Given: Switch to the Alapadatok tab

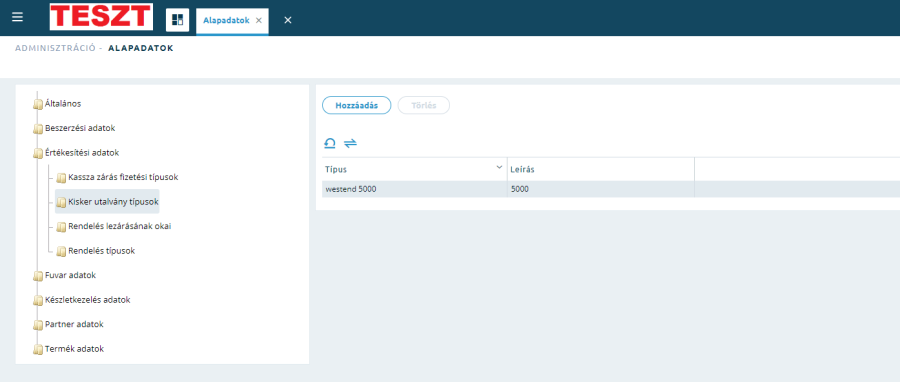Looking at the screenshot, I should (x=226, y=20).
